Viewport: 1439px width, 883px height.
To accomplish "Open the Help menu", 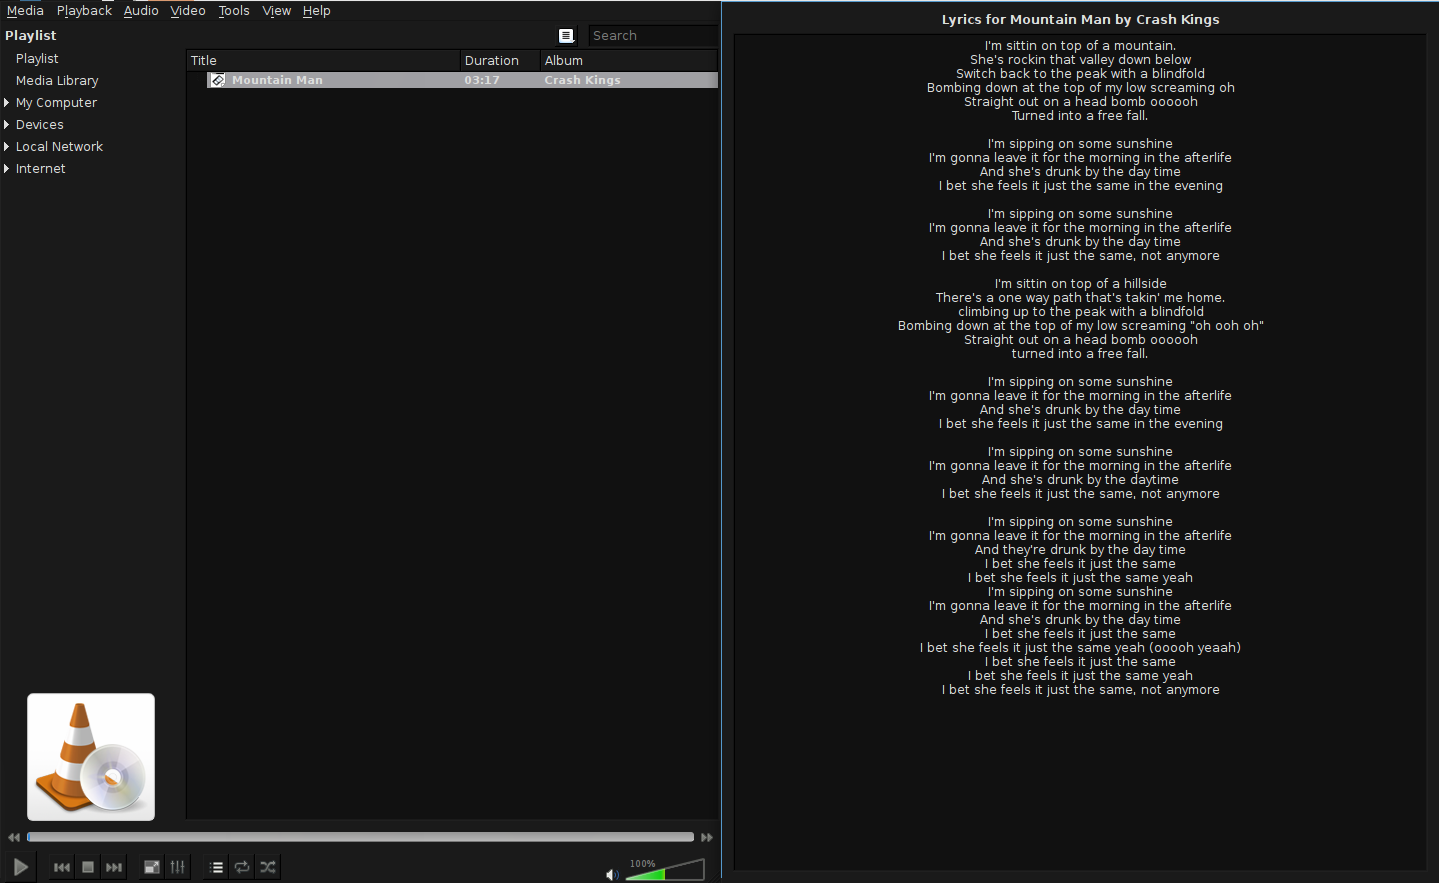I will pyautogui.click(x=317, y=11).
